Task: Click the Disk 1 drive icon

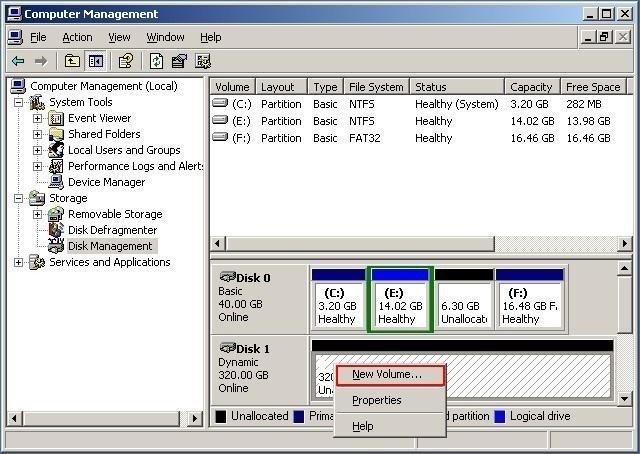Action: pyautogui.click(x=228, y=348)
